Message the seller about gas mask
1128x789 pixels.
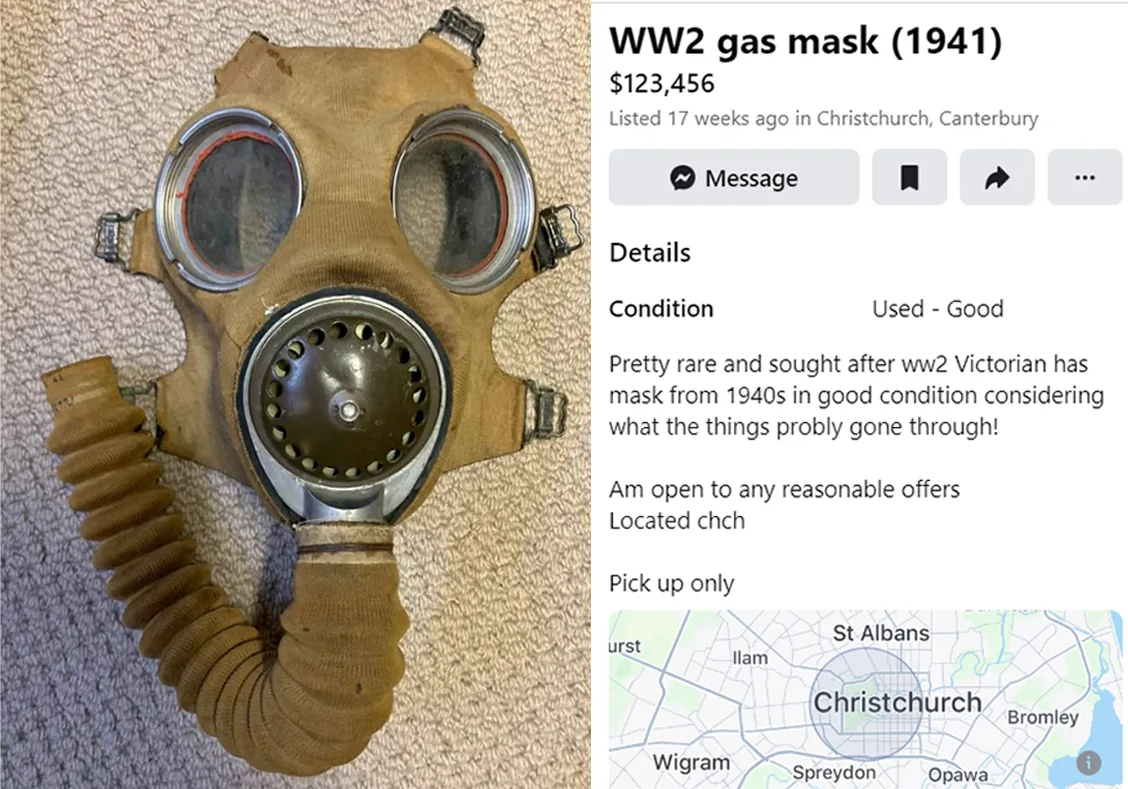click(734, 177)
